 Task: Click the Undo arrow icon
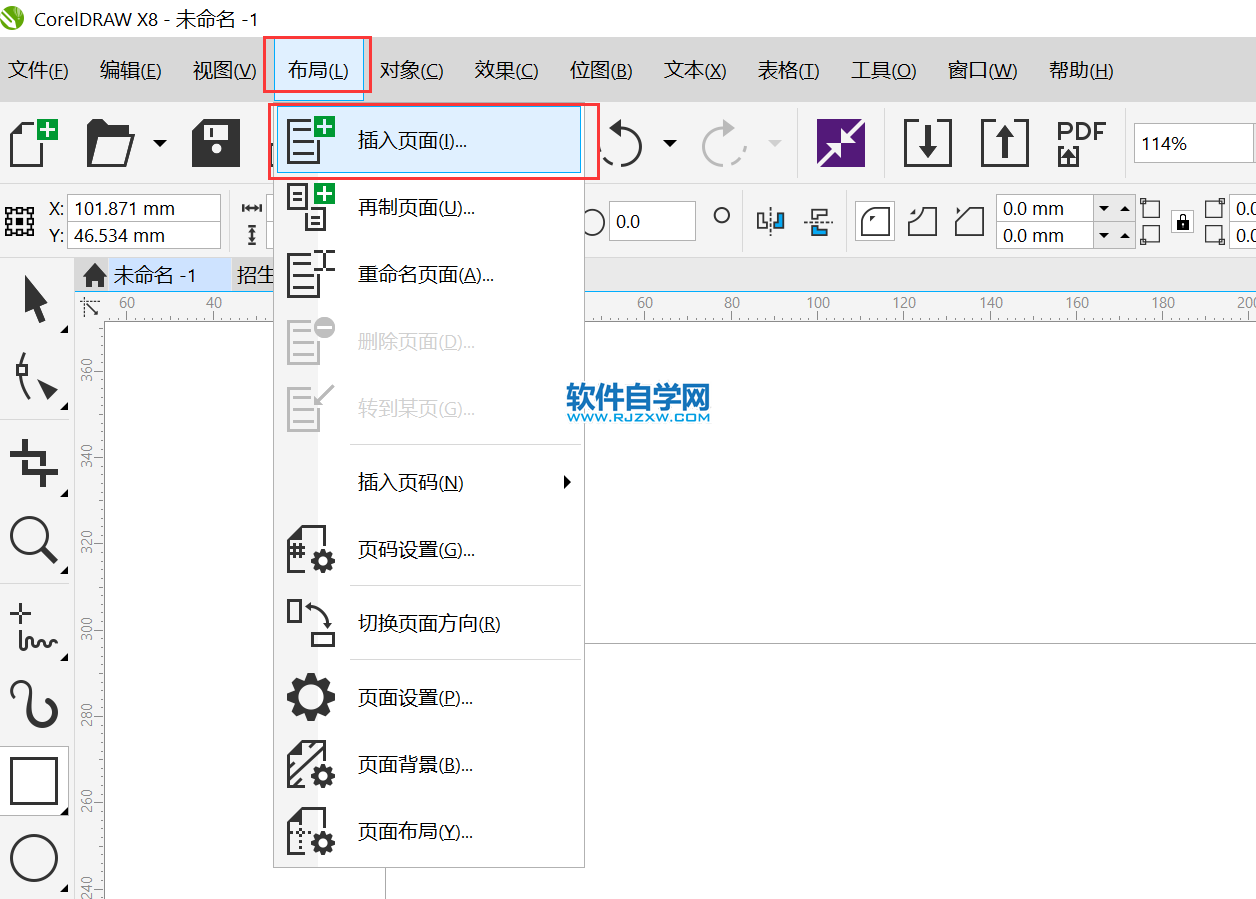(624, 143)
